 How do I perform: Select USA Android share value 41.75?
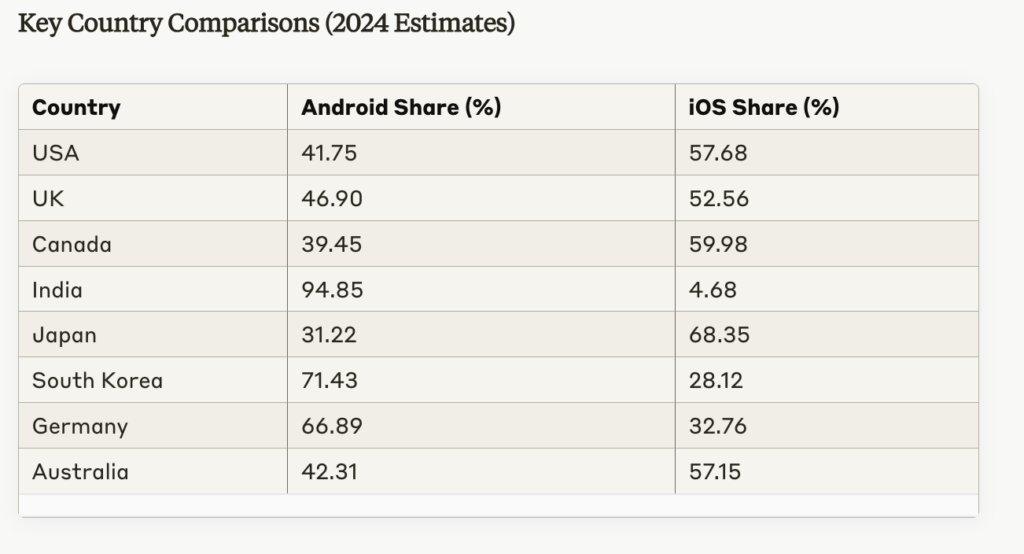click(x=330, y=154)
